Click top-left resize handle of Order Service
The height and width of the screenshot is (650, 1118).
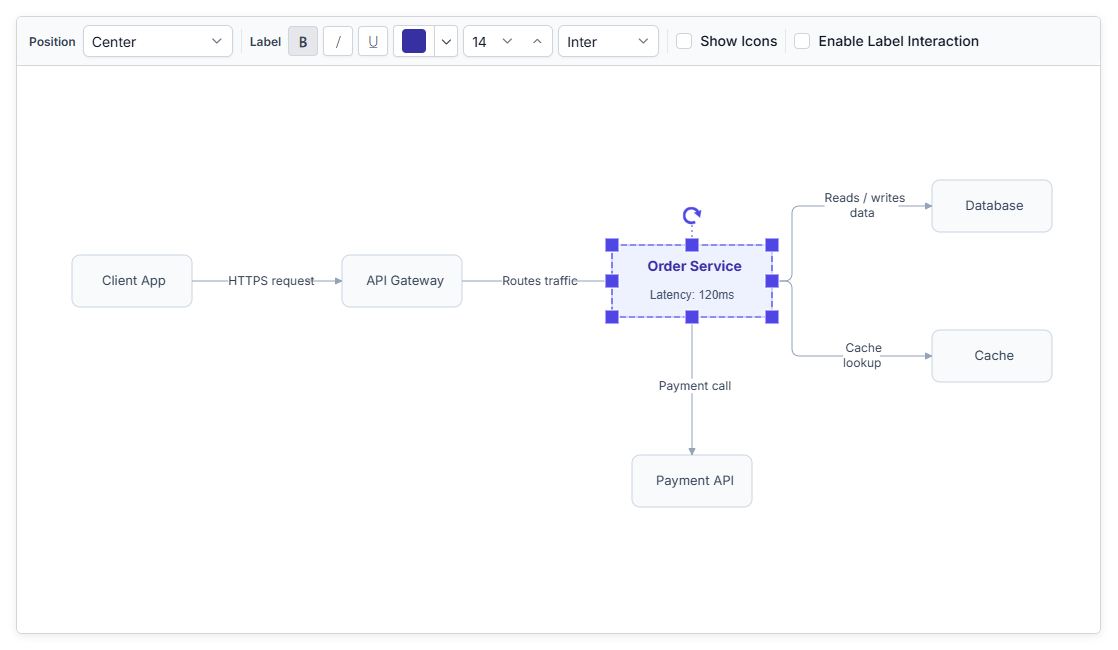click(612, 245)
